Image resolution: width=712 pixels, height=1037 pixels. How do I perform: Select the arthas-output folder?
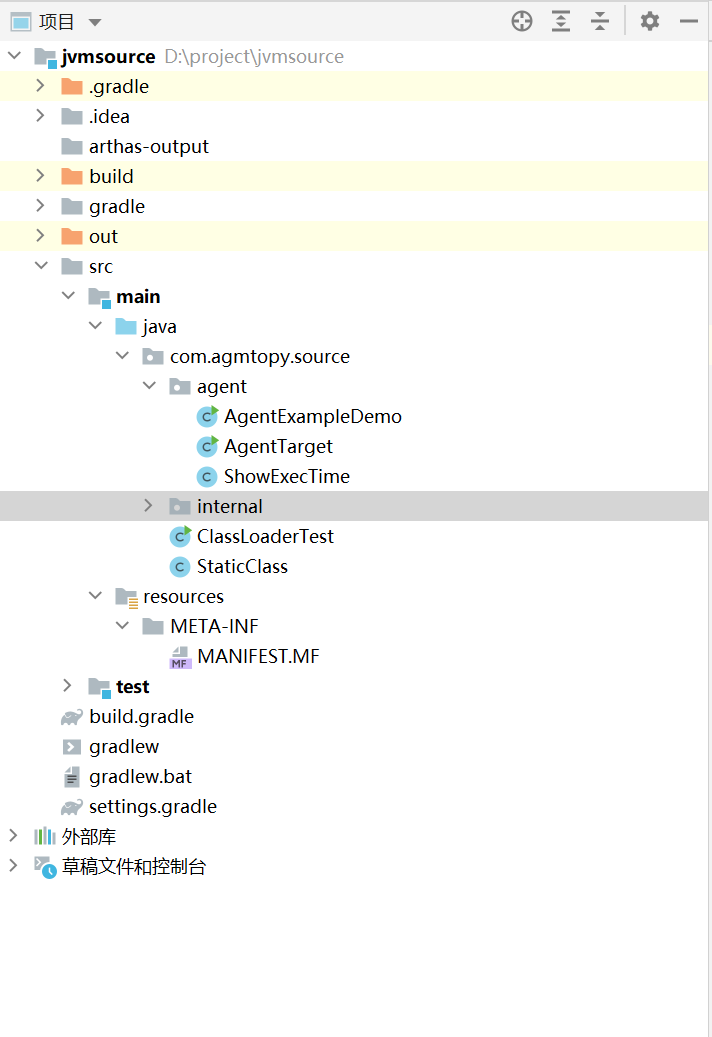(x=148, y=147)
